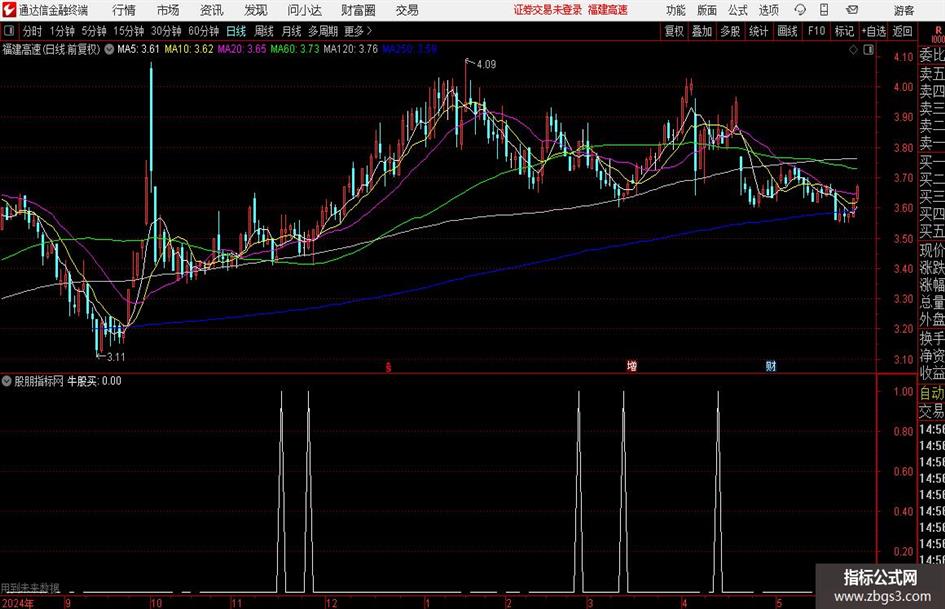The height and width of the screenshot is (609, 945).
Task: Open the 版面 menu
Action: click(706, 10)
